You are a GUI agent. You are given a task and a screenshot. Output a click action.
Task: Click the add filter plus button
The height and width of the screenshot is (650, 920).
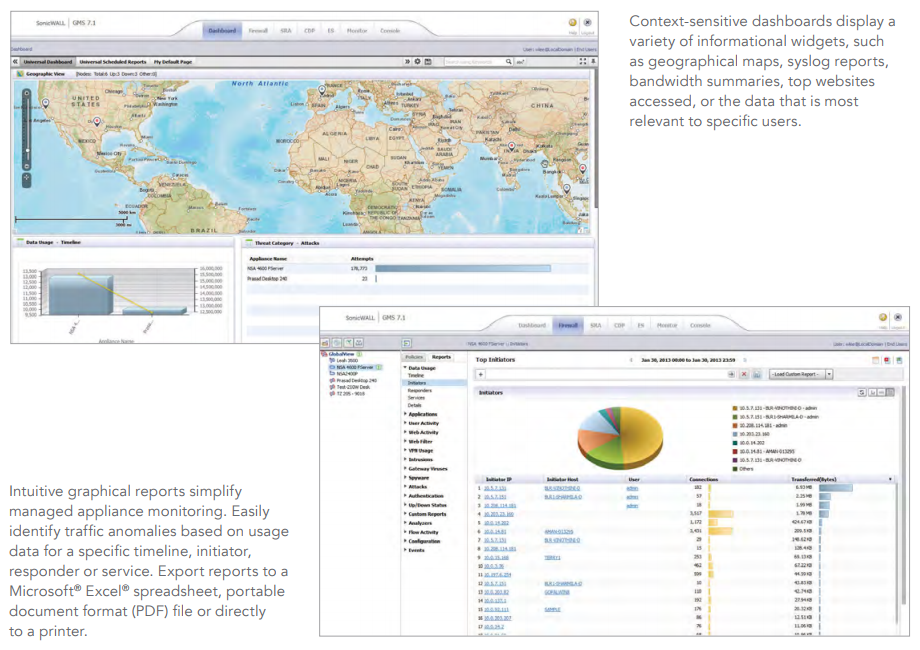pyautogui.click(x=481, y=374)
